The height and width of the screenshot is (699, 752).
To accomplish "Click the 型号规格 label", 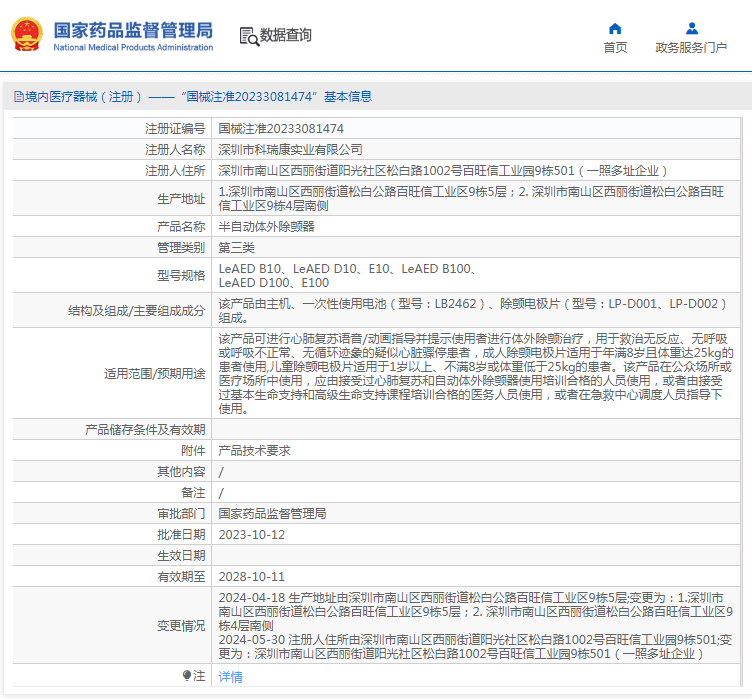I will [181, 275].
